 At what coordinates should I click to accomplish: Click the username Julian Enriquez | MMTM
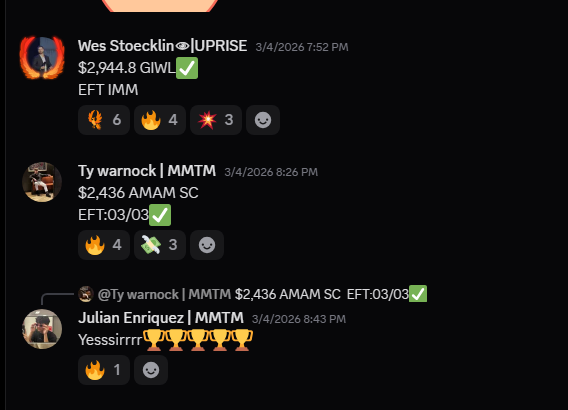coord(161,318)
